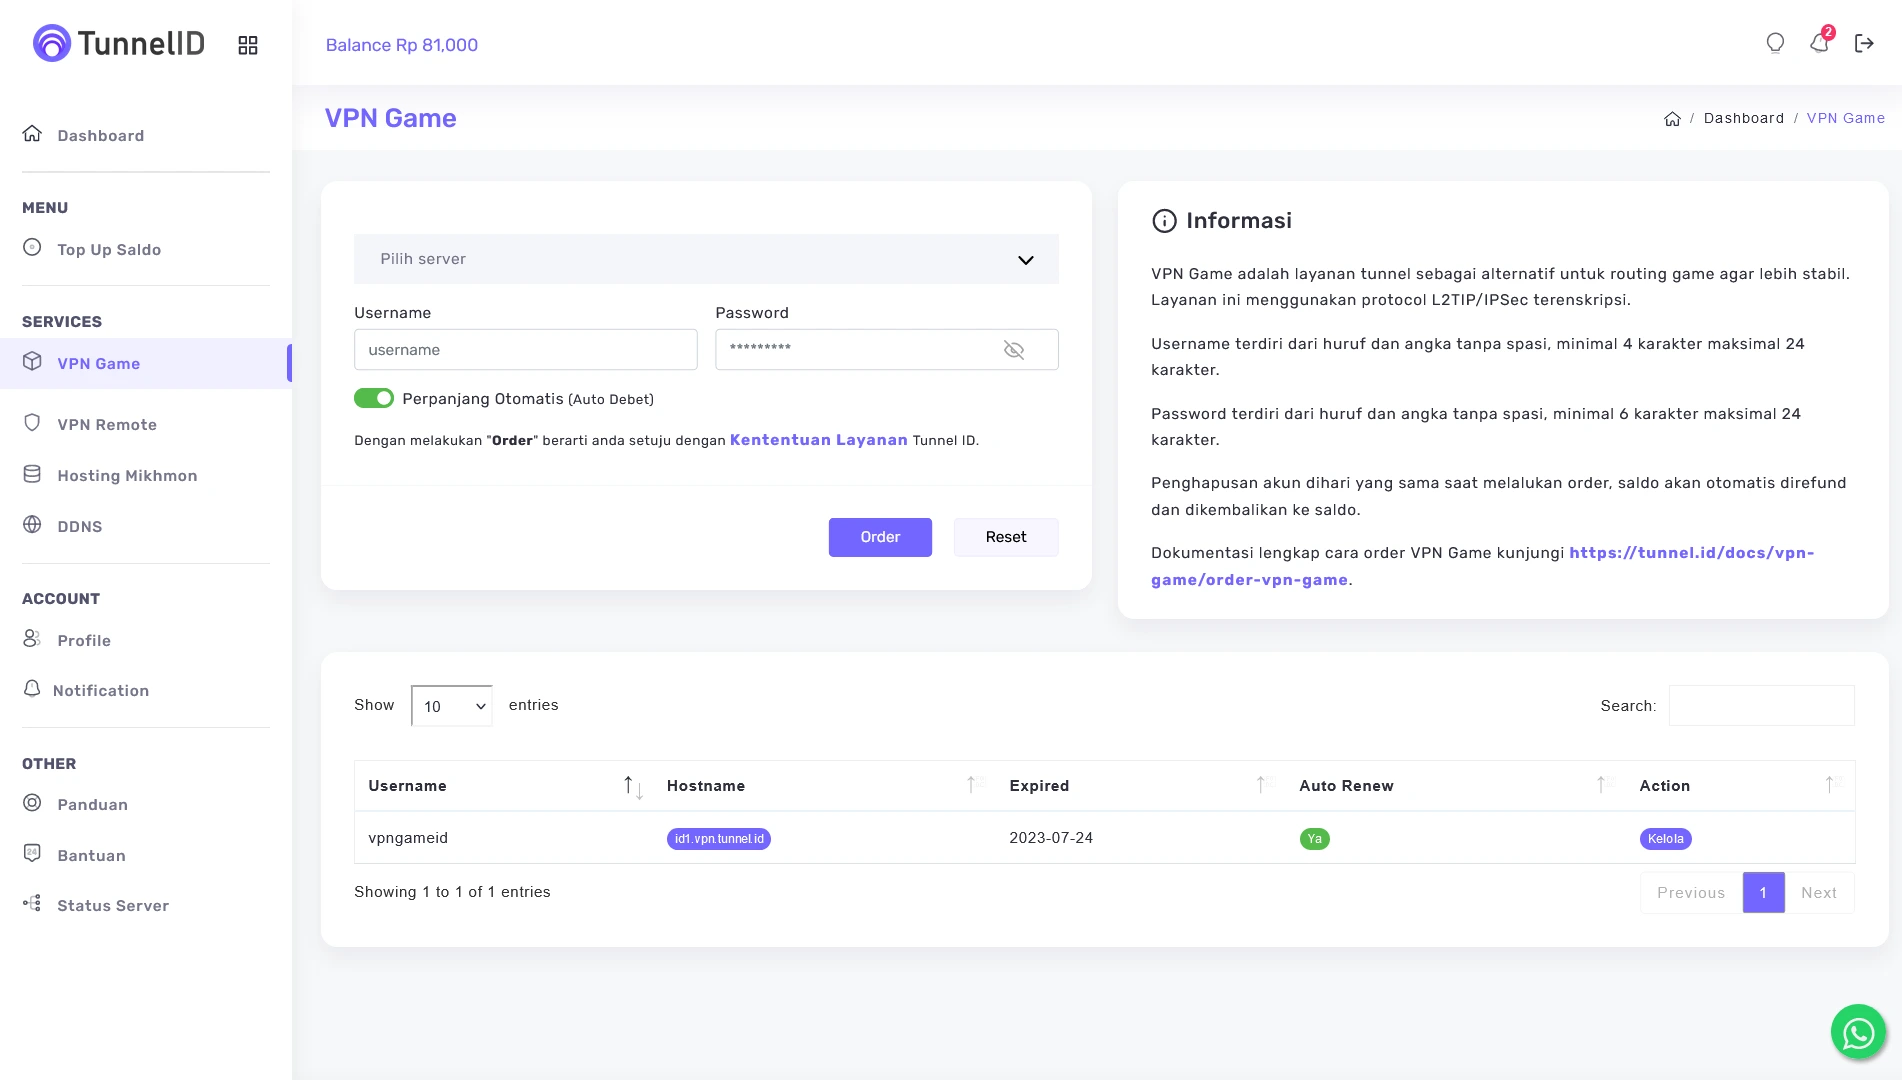1902x1080 pixels.
Task: Click the Status Server nodes icon
Action: click(32, 903)
